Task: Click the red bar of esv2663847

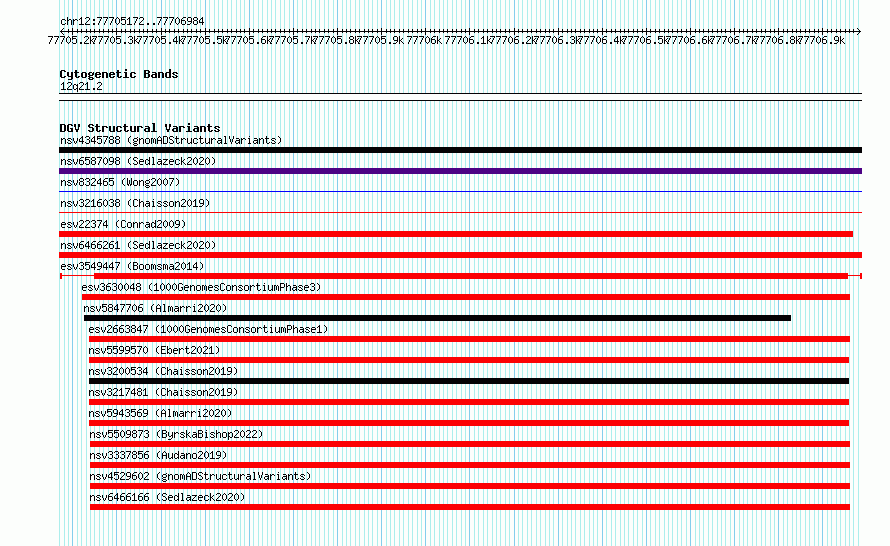Action: coord(469,339)
